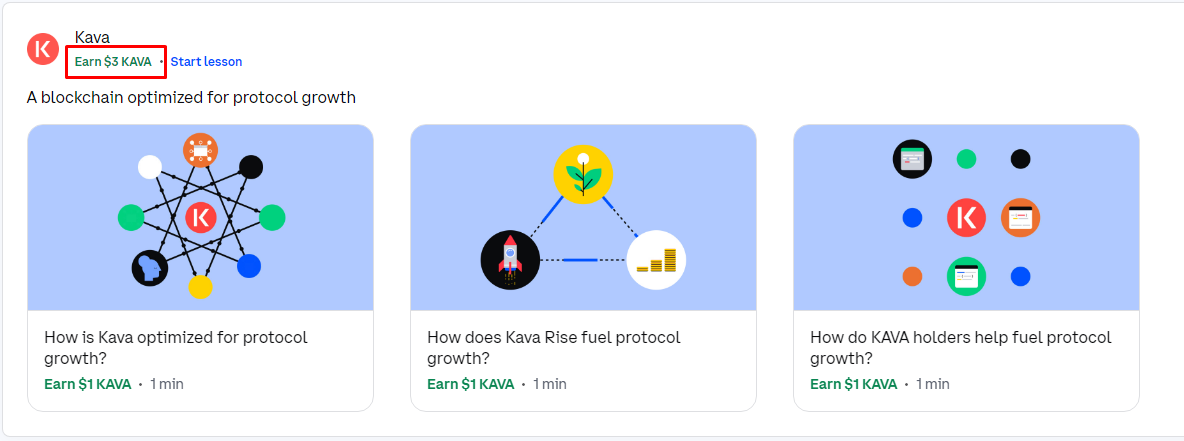Screen dimensions: 1184x441
Task: Open the Start lesson link
Action: pyautogui.click(x=206, y=62)
